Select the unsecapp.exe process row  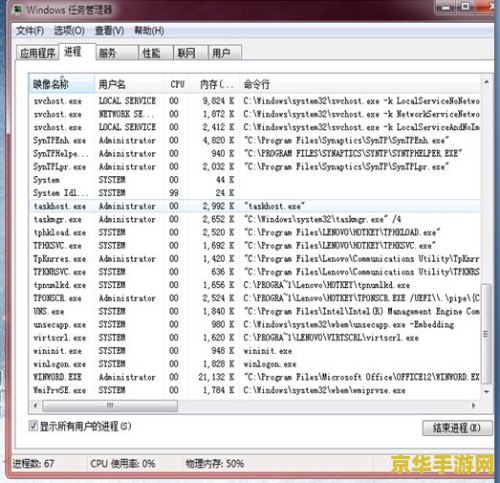255,324
